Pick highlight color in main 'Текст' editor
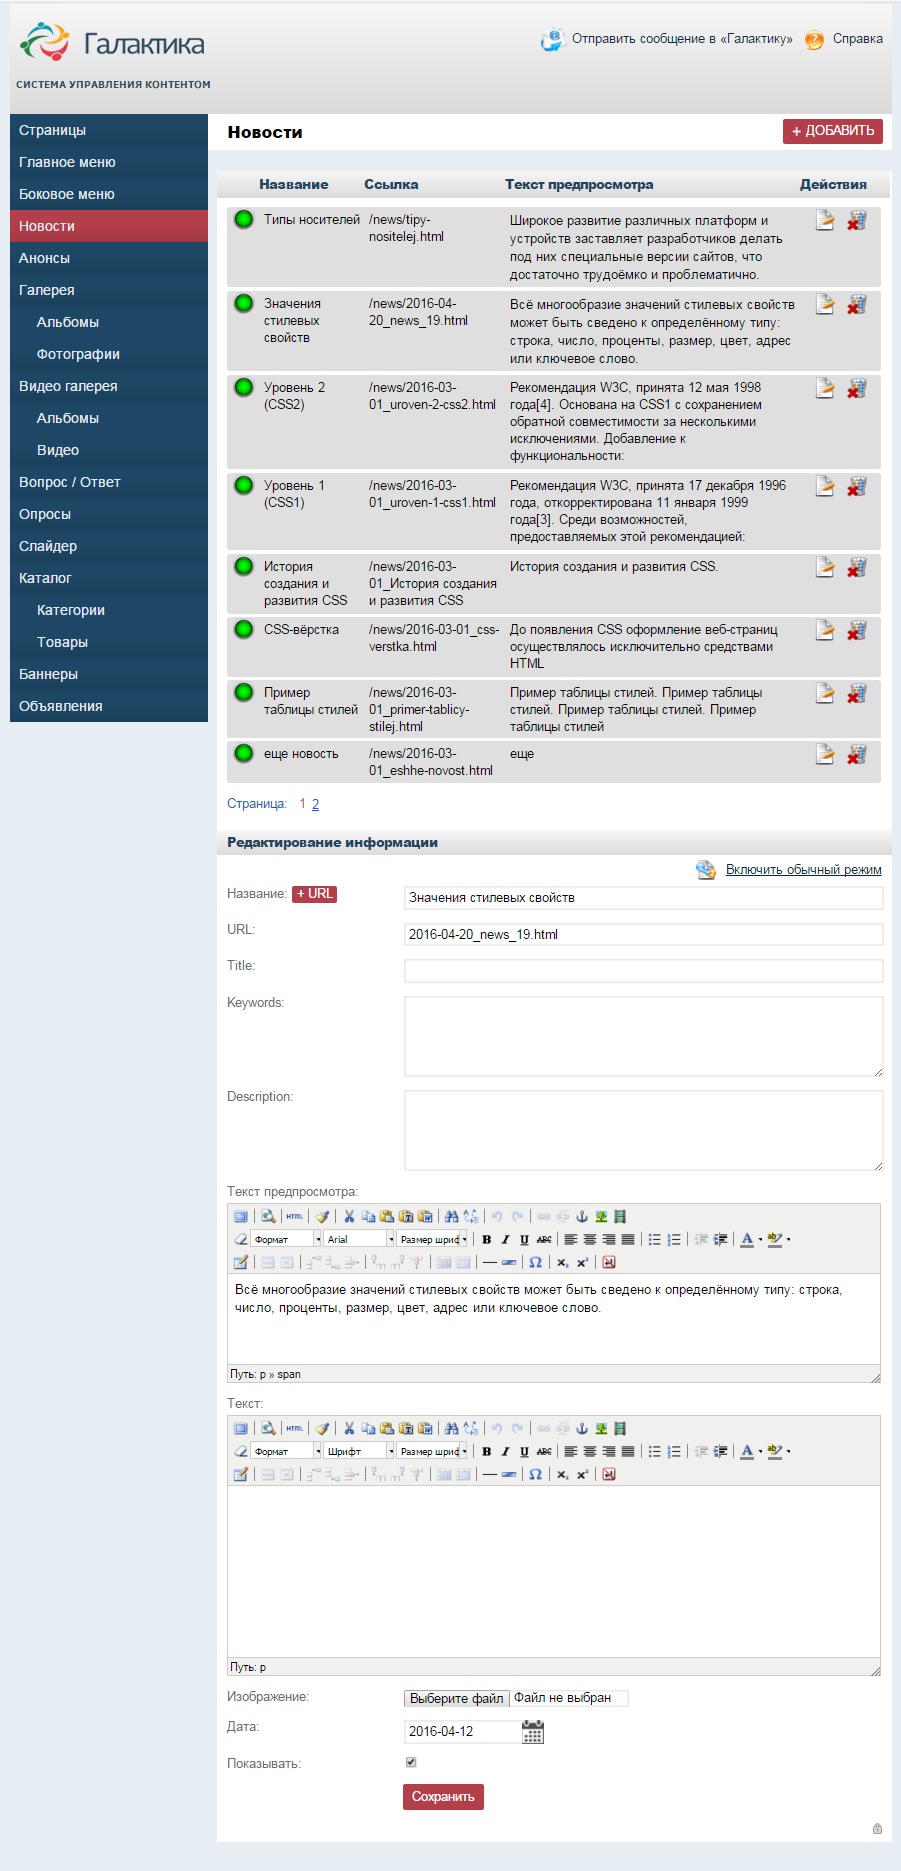This screenshot has width=901, height=1871. coord(774,1451)
